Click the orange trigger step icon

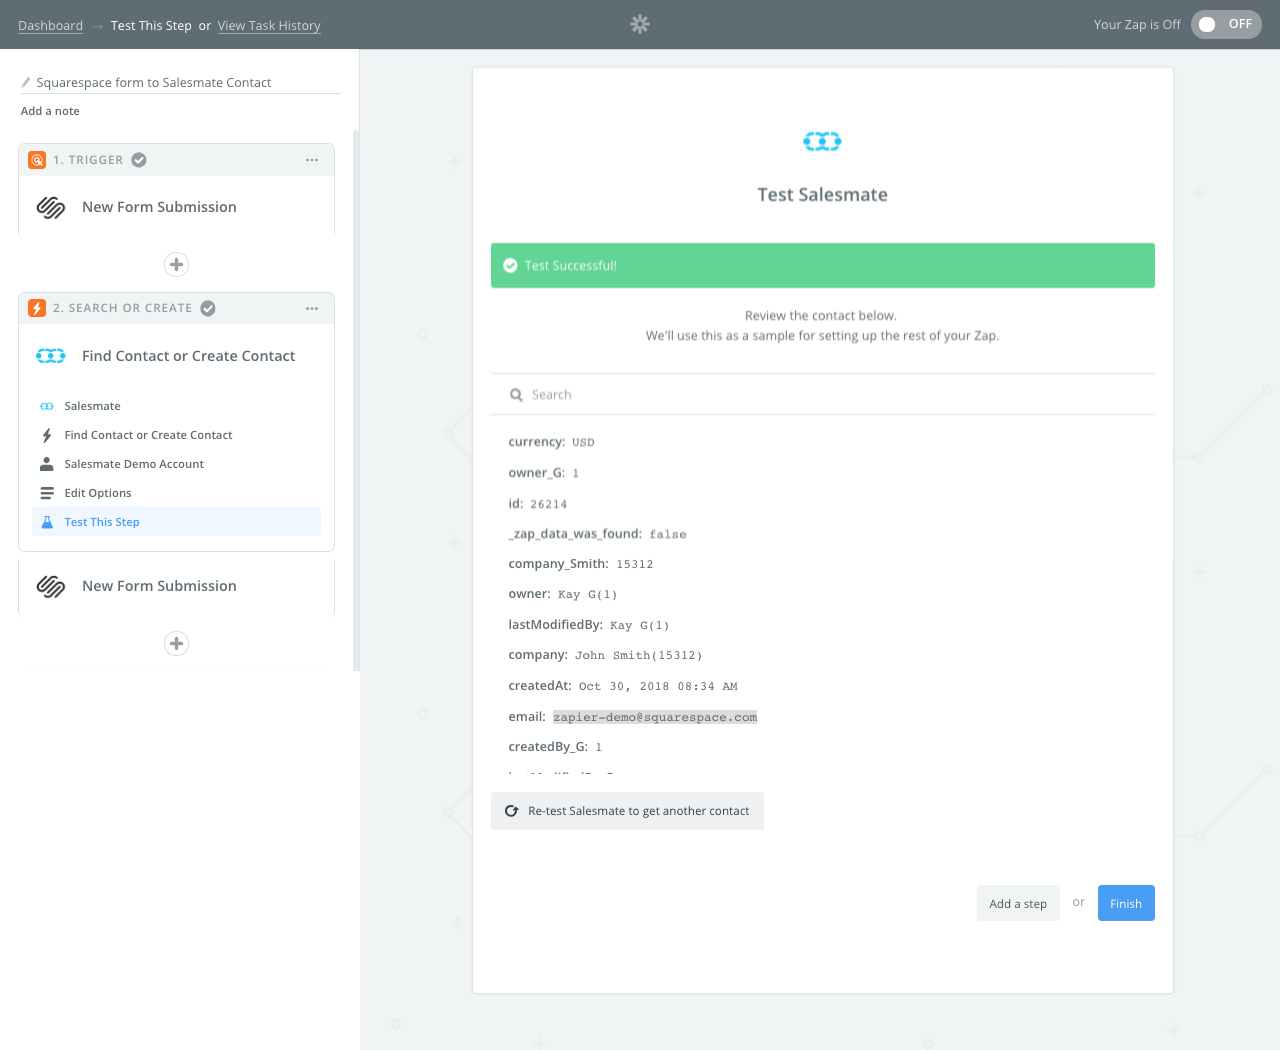[x=37, y=160]
